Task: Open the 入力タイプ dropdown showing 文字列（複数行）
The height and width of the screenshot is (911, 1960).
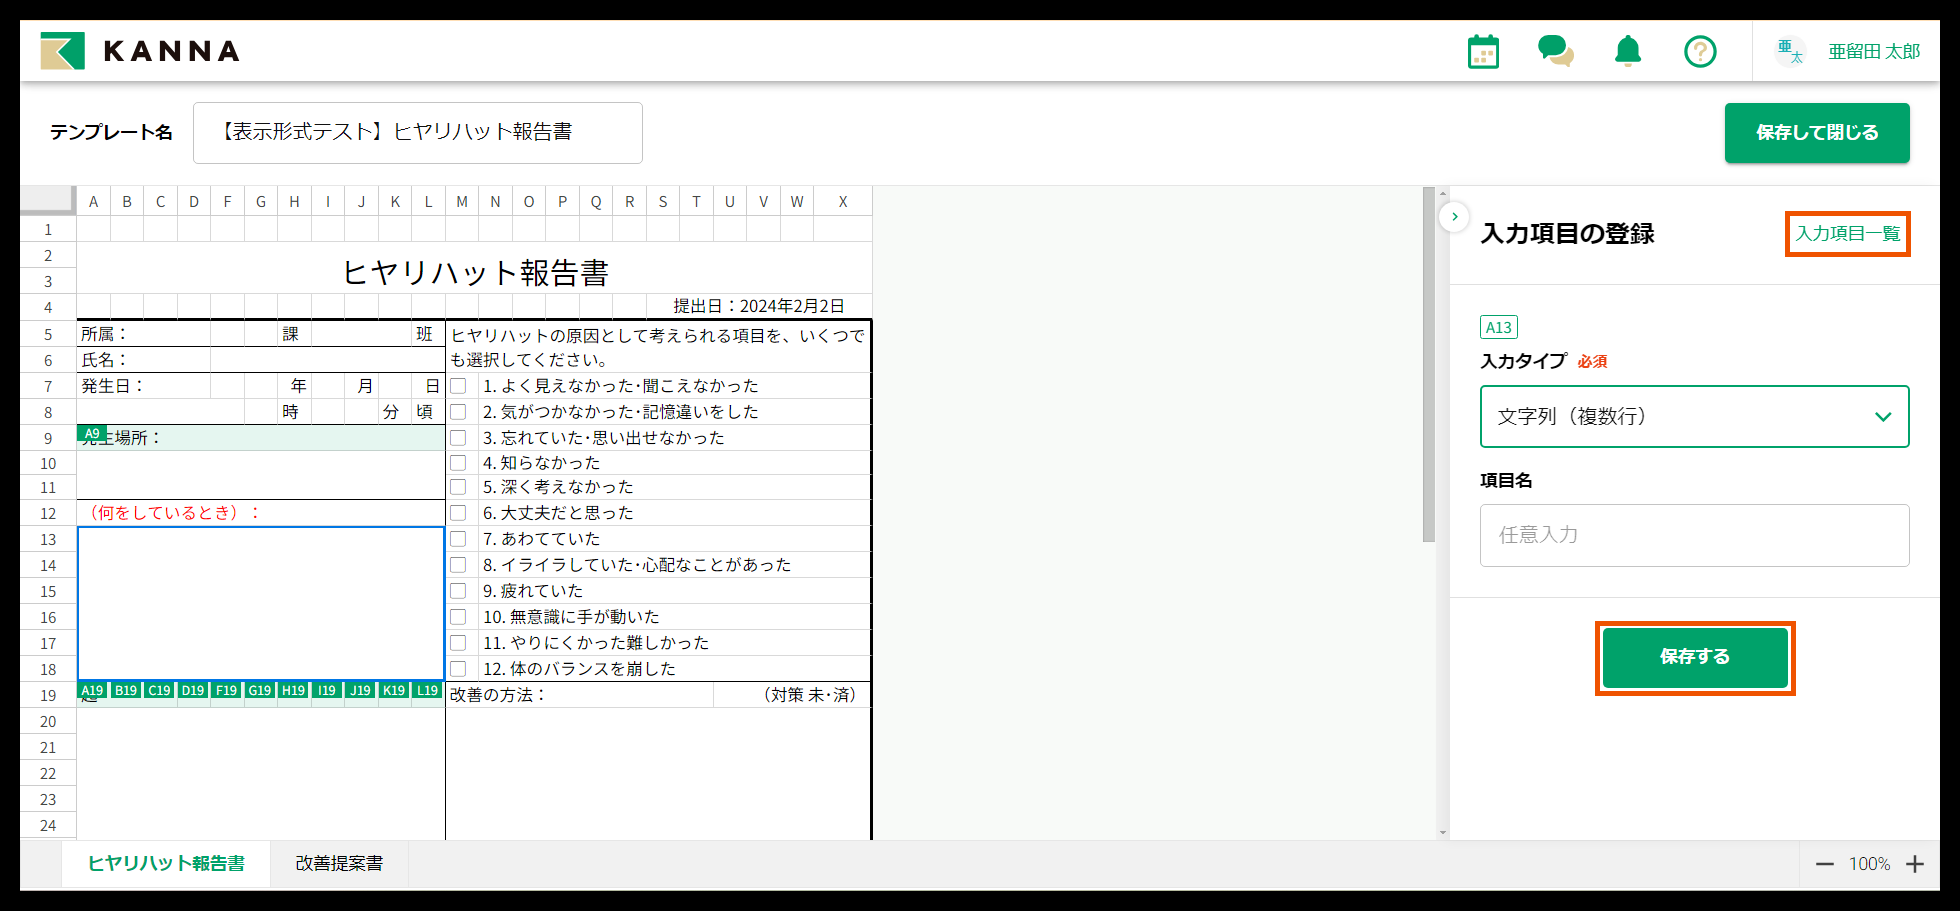Action: (x=1694, y=417)
